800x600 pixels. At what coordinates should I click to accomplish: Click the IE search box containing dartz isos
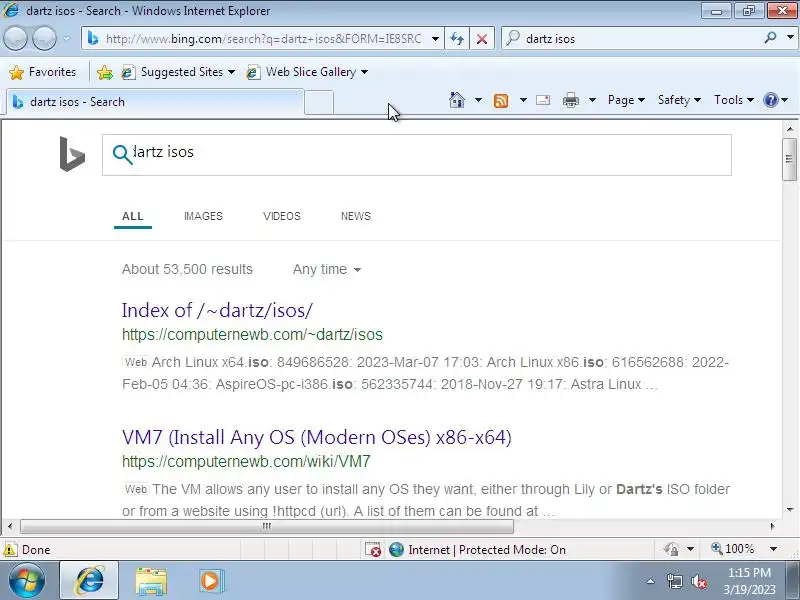[630, 39]
